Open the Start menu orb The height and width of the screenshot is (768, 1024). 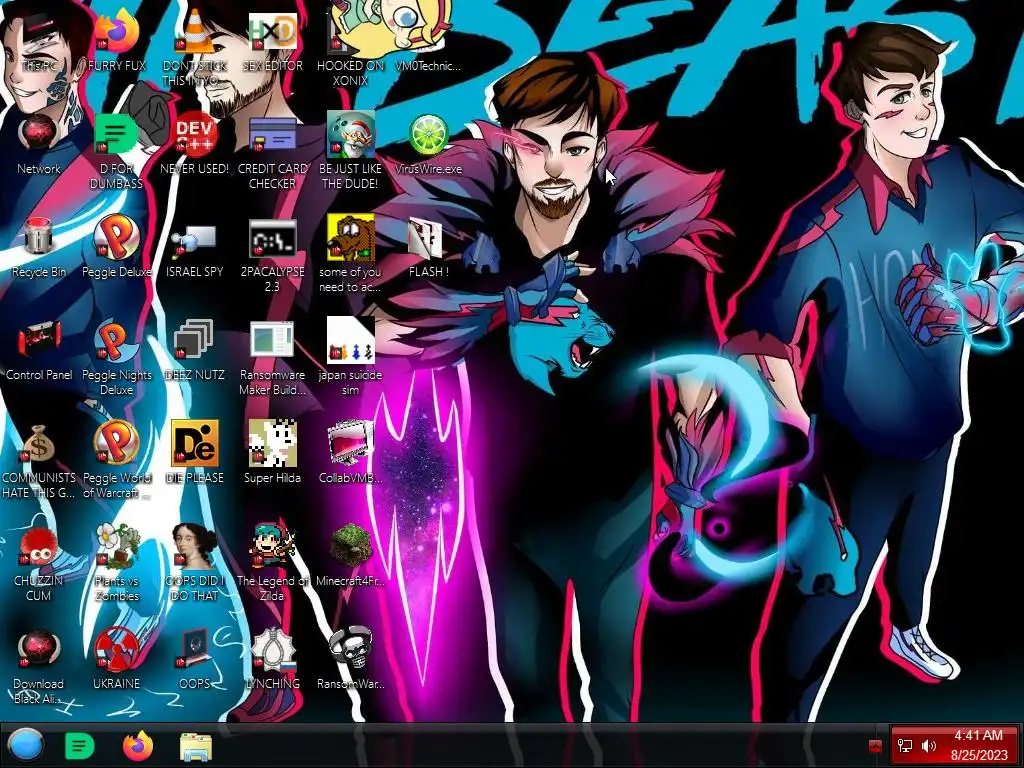click(x=24, y=745)
